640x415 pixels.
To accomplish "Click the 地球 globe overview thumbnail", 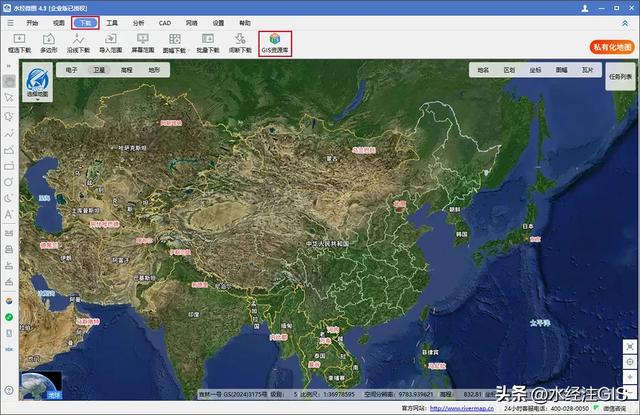I will pos(41,386).
